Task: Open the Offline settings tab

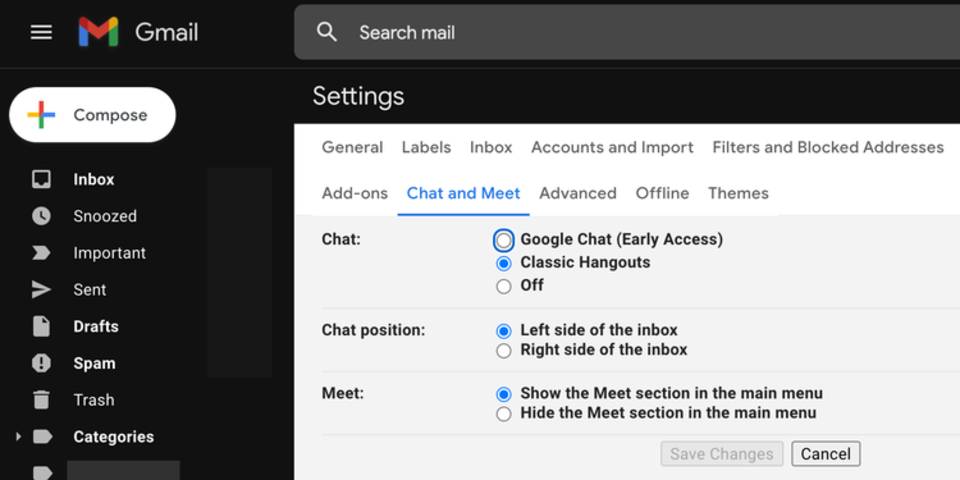Action: 662,193
